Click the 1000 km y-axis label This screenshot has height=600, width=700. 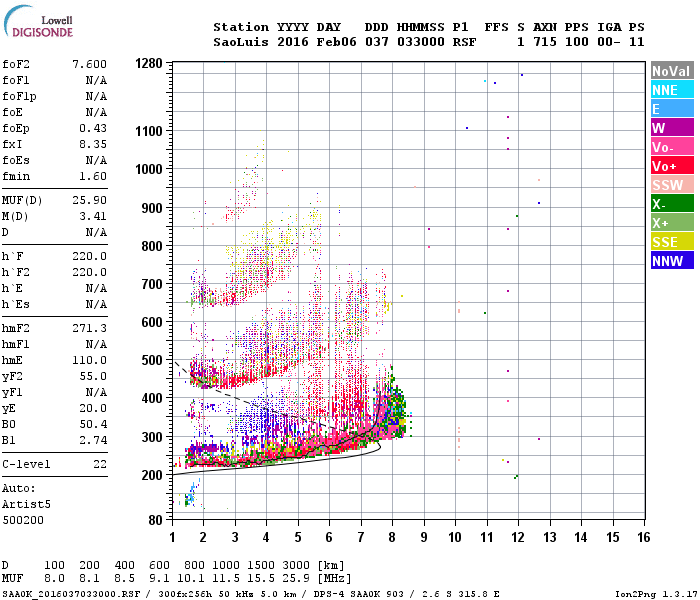pyautogui.click(x=149, y=169)
